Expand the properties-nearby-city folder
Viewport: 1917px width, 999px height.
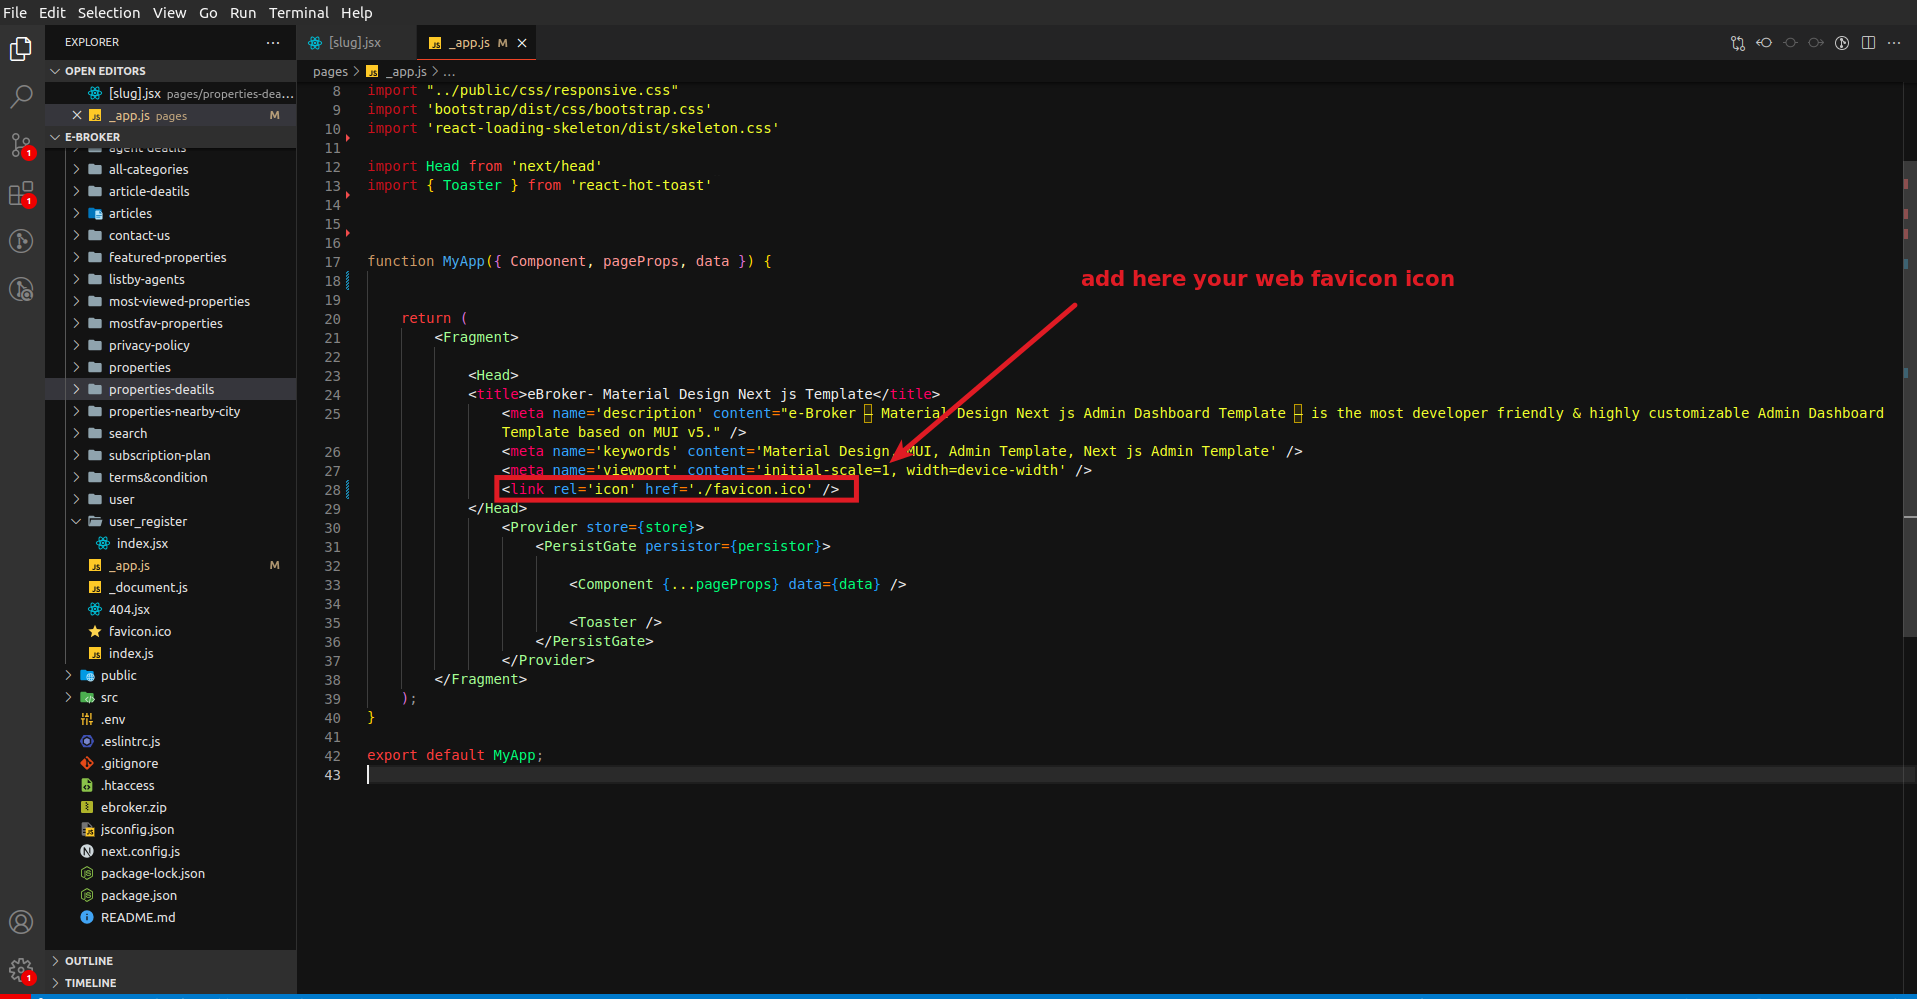[x=170, y=411]
